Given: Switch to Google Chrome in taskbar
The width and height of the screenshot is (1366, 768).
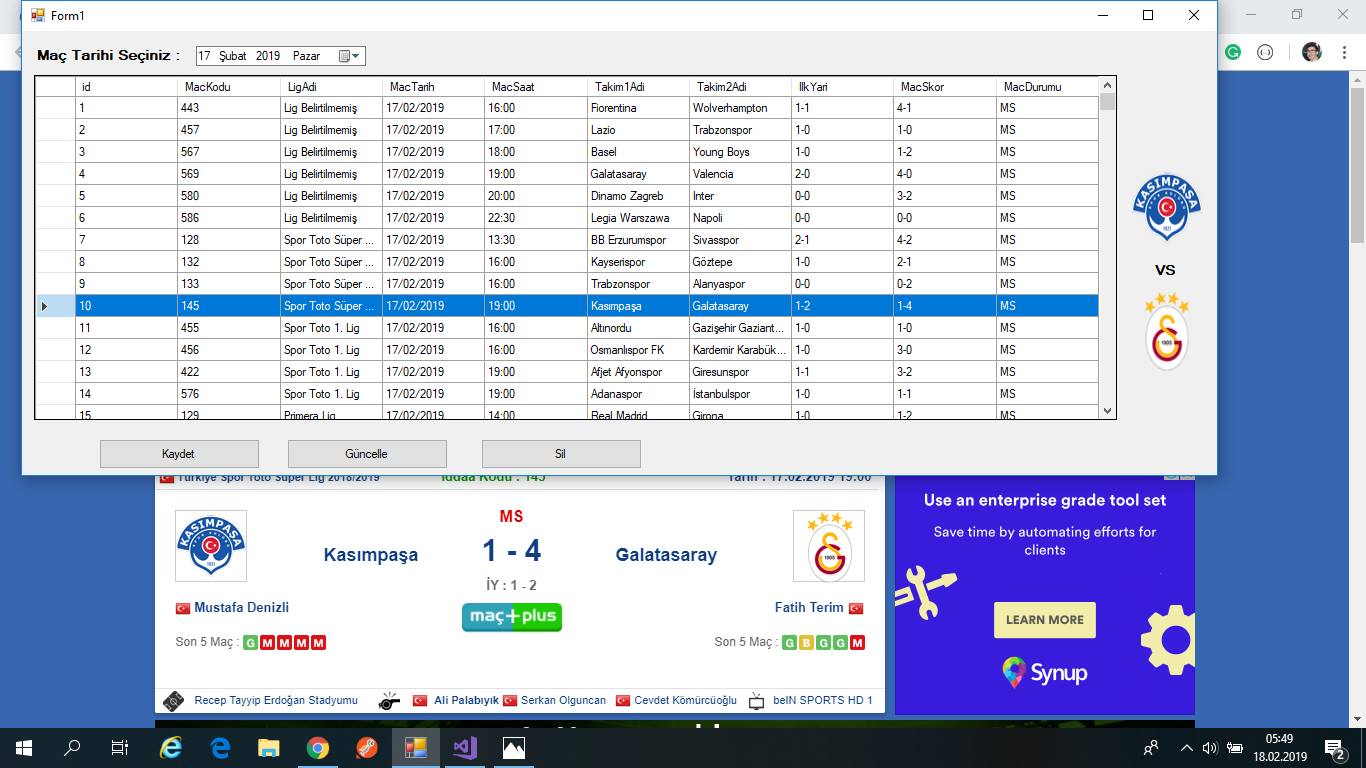Looking at the screenshot, I should (318, 747).
